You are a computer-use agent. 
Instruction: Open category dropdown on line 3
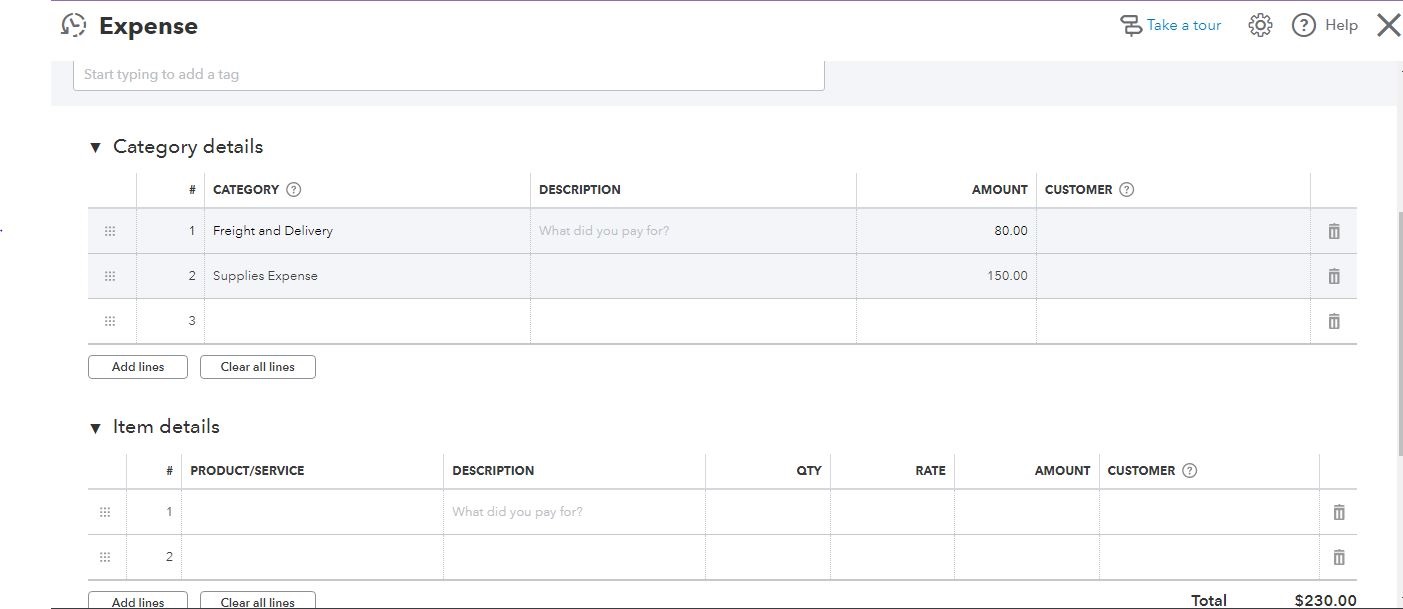point(367,321)
